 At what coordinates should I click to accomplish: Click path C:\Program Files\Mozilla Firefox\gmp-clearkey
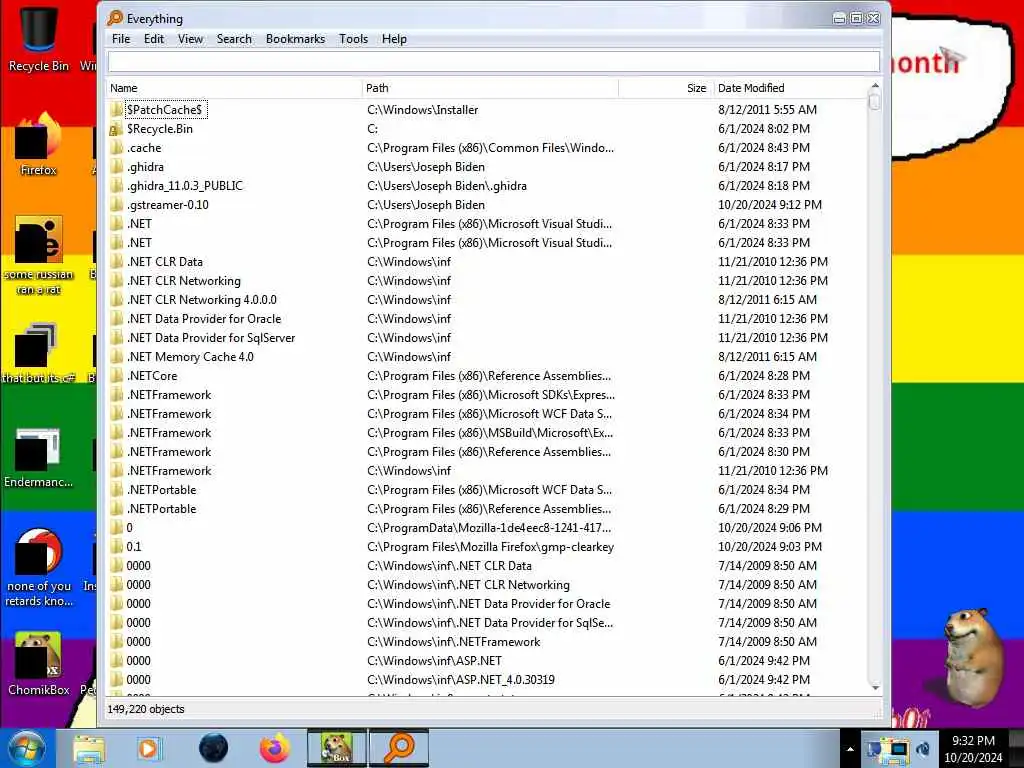coord(490,547)
